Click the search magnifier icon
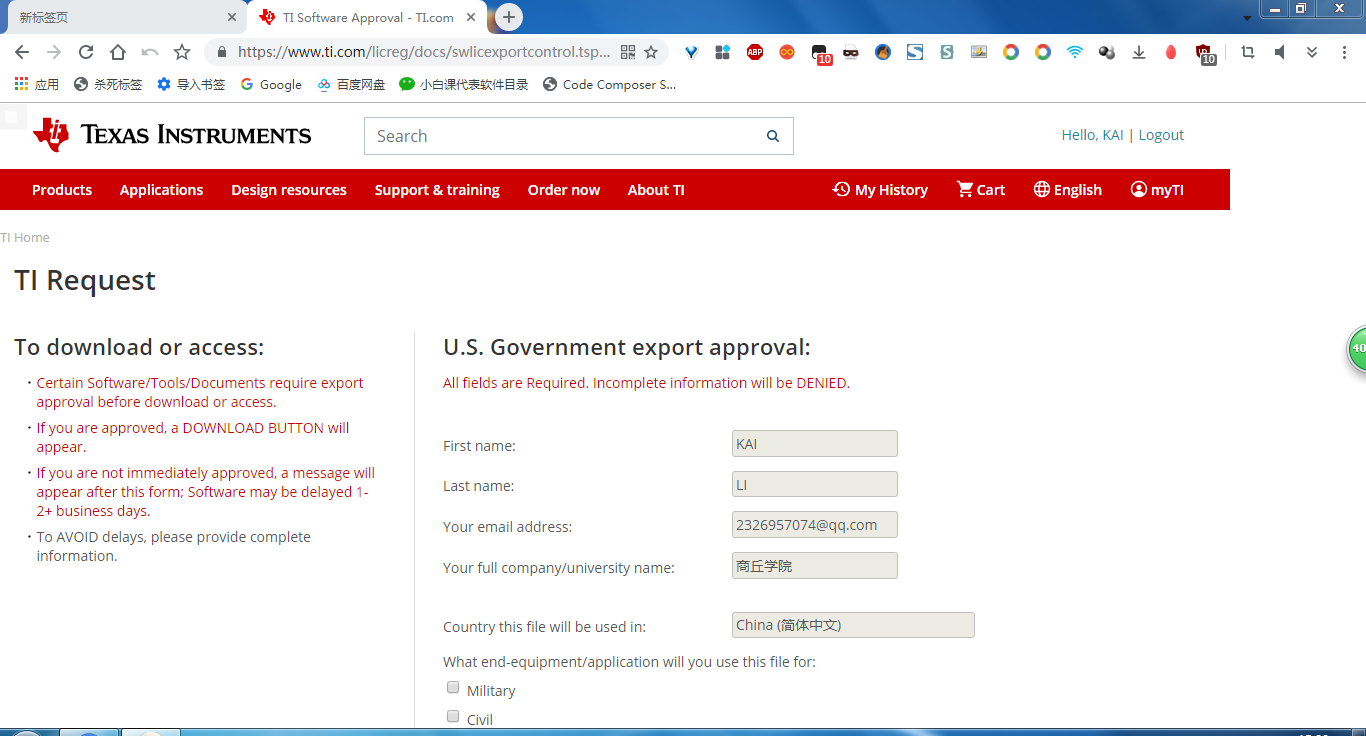The width and height of the screenshot is (1366, 736). pos(773,136)
